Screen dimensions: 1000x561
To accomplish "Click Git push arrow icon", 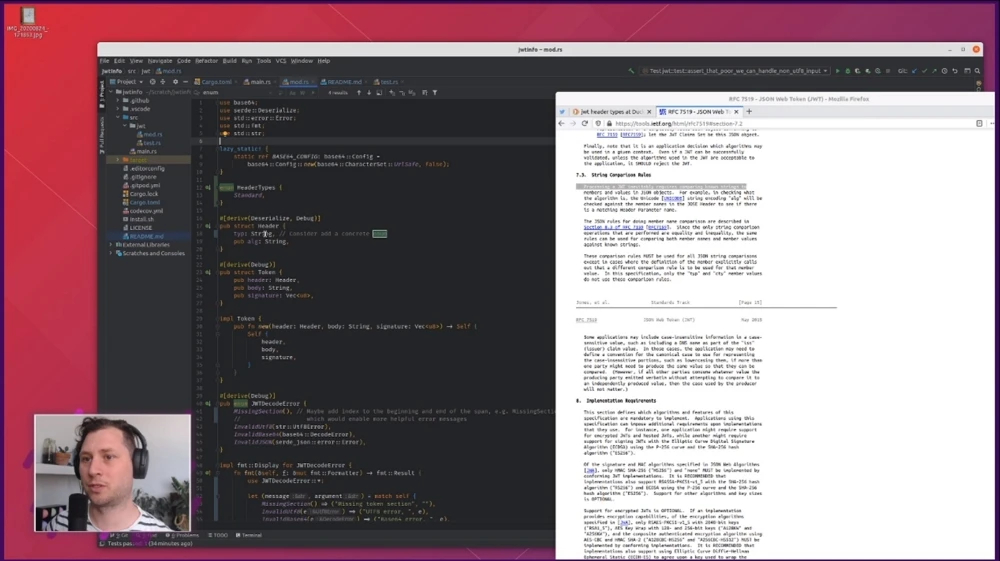I will pos(934,71).
